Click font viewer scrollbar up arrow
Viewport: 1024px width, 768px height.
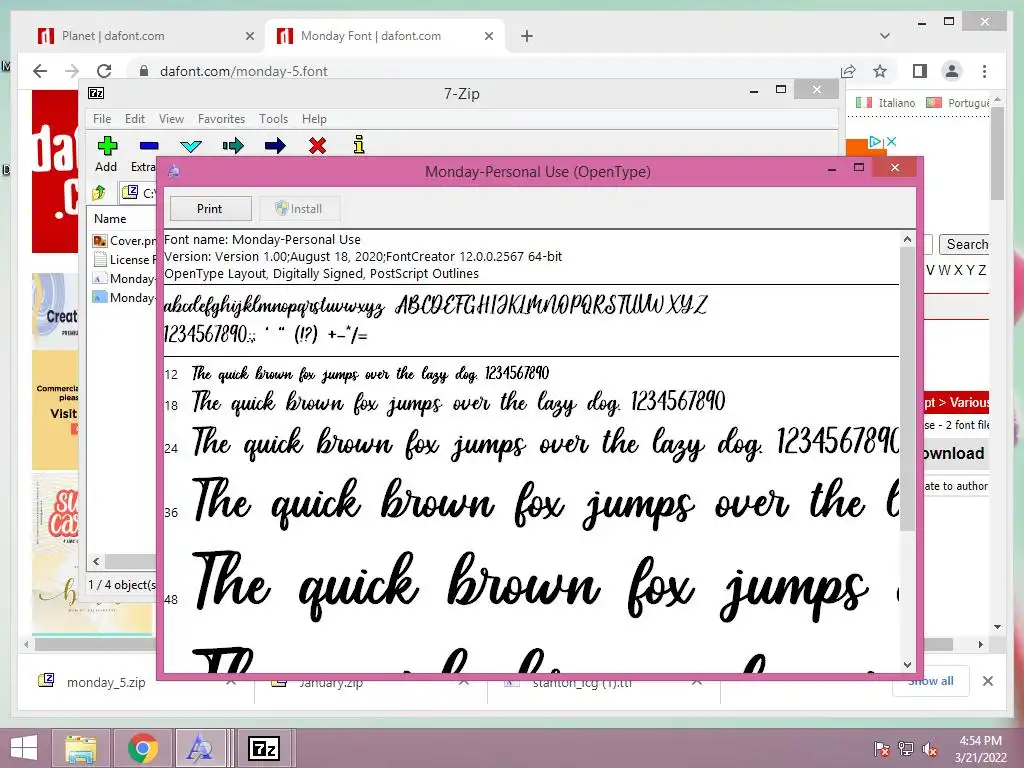click(907, 240)
